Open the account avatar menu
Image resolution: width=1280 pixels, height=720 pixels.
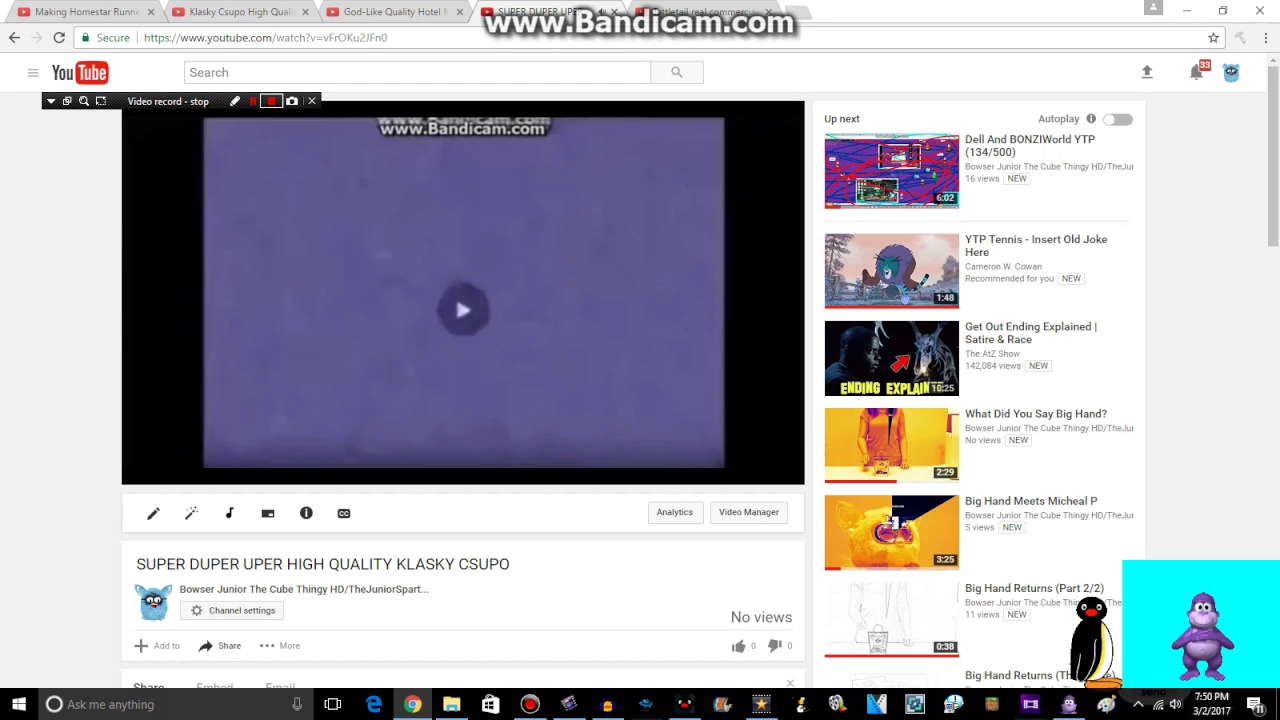coord(1231,72)
